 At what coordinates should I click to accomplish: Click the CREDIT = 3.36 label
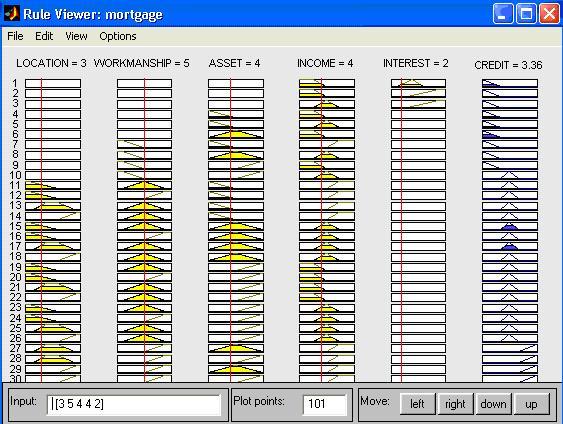[508, 65]
